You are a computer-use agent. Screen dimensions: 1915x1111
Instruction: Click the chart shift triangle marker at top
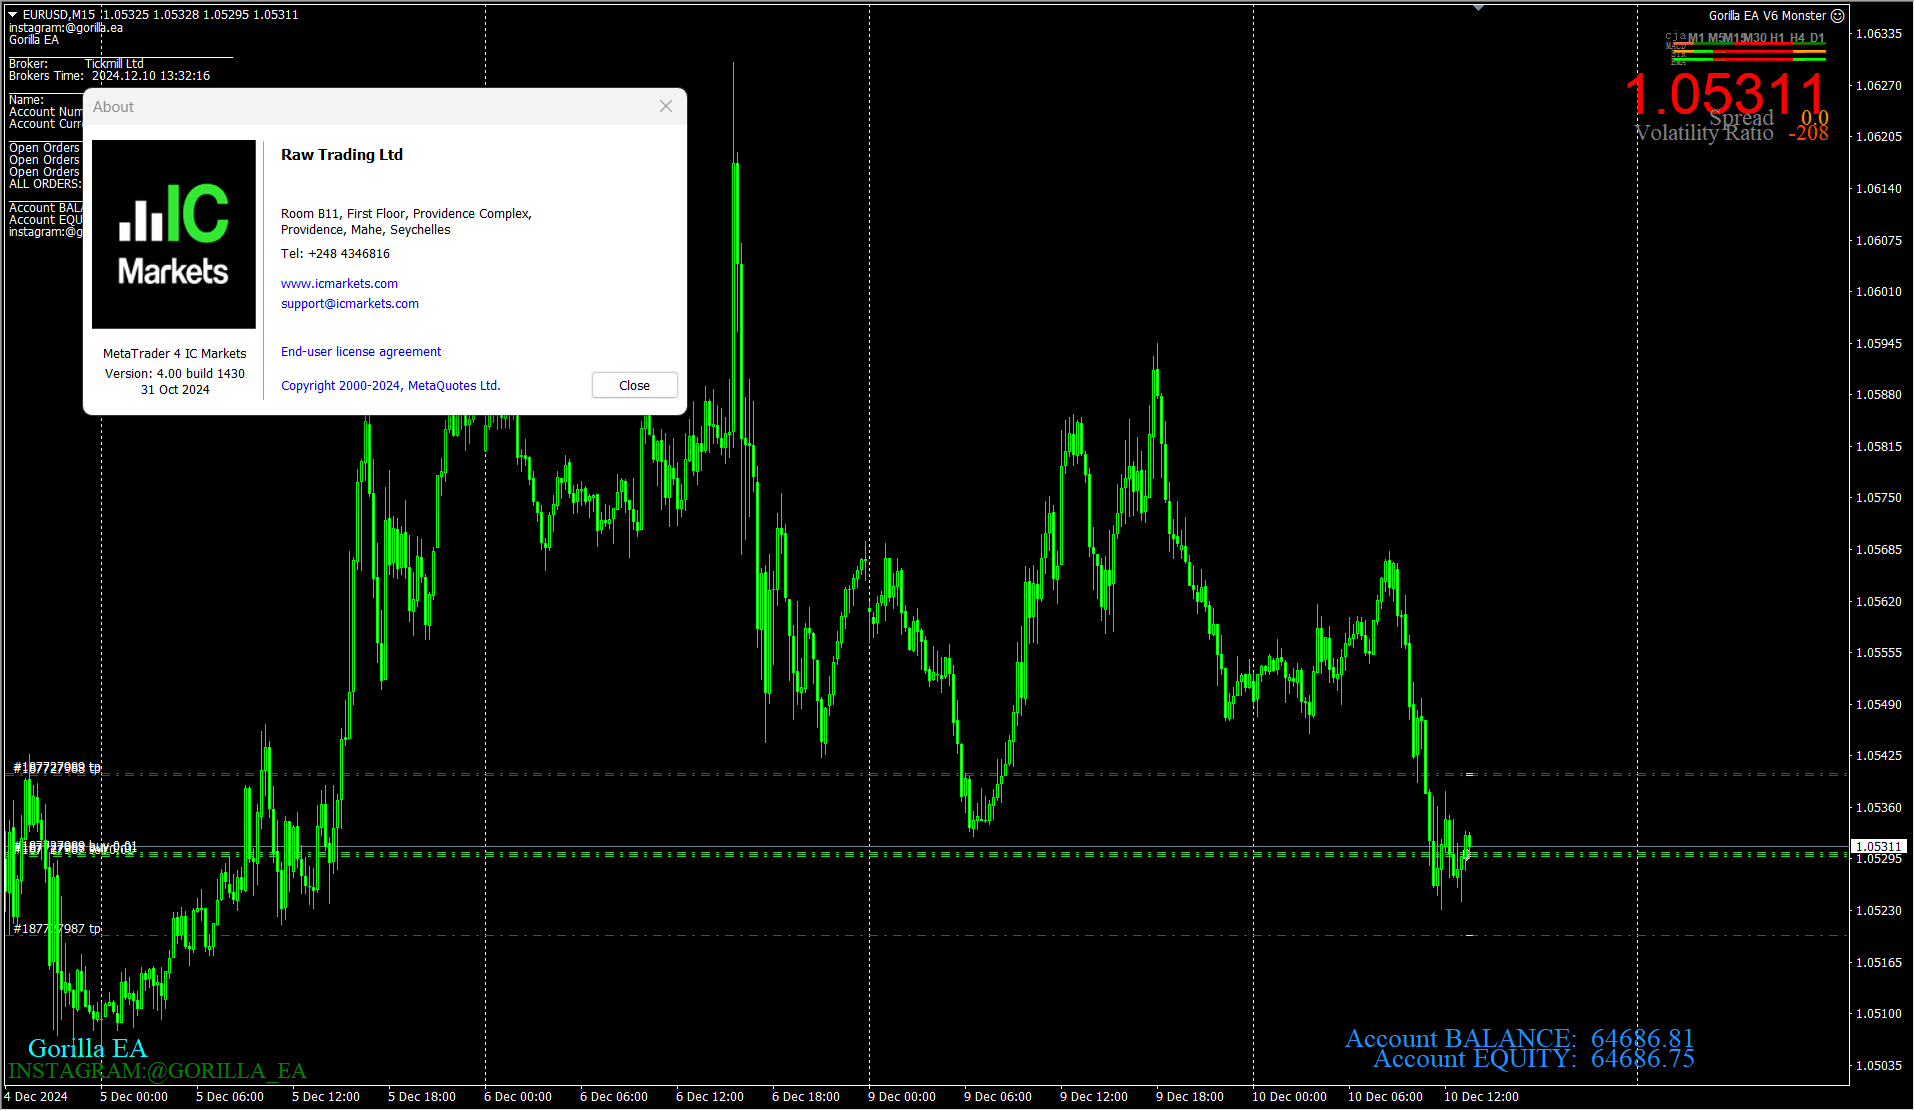click(x=1478, y=8)
